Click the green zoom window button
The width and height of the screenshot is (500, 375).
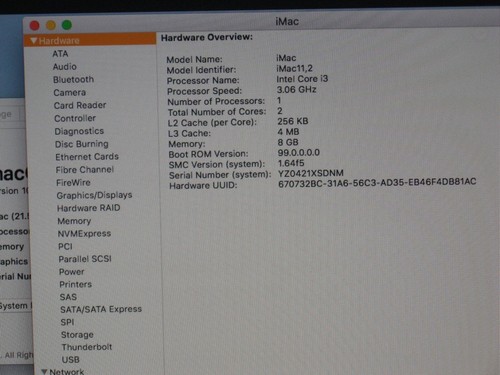click(x=67, y=25)
